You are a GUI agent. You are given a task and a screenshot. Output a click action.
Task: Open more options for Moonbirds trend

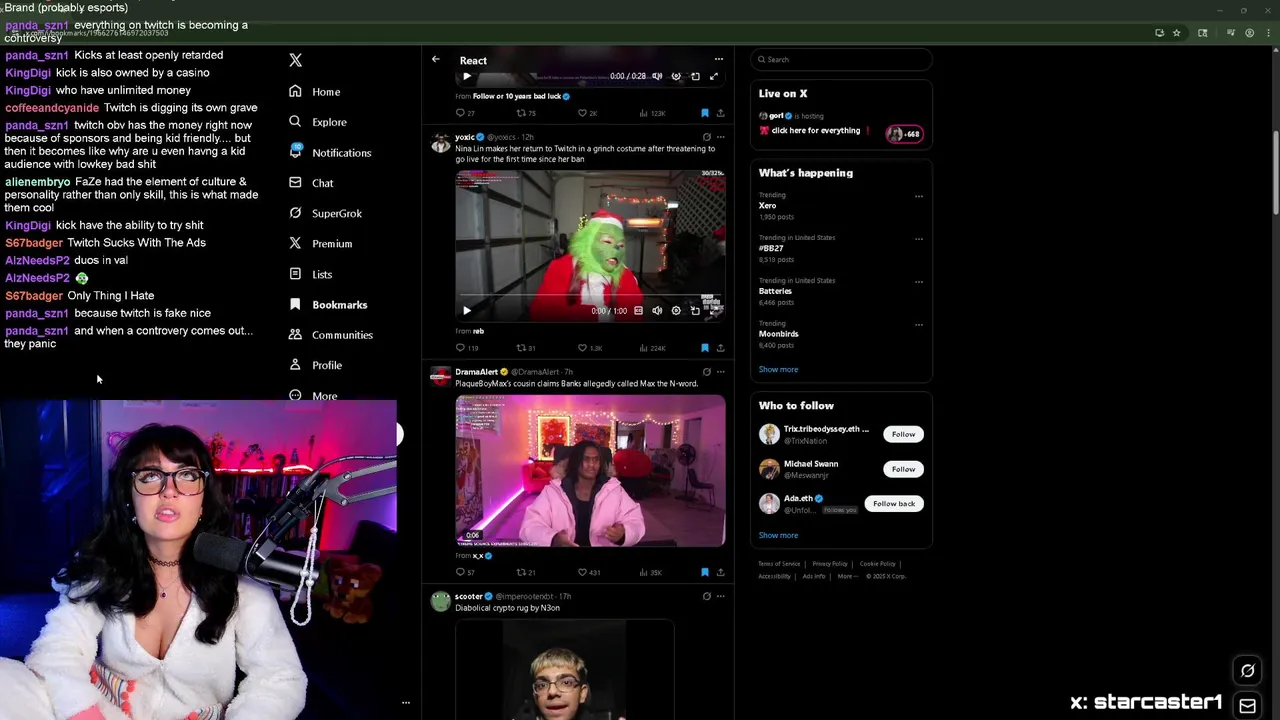click(x=919, y=324)
